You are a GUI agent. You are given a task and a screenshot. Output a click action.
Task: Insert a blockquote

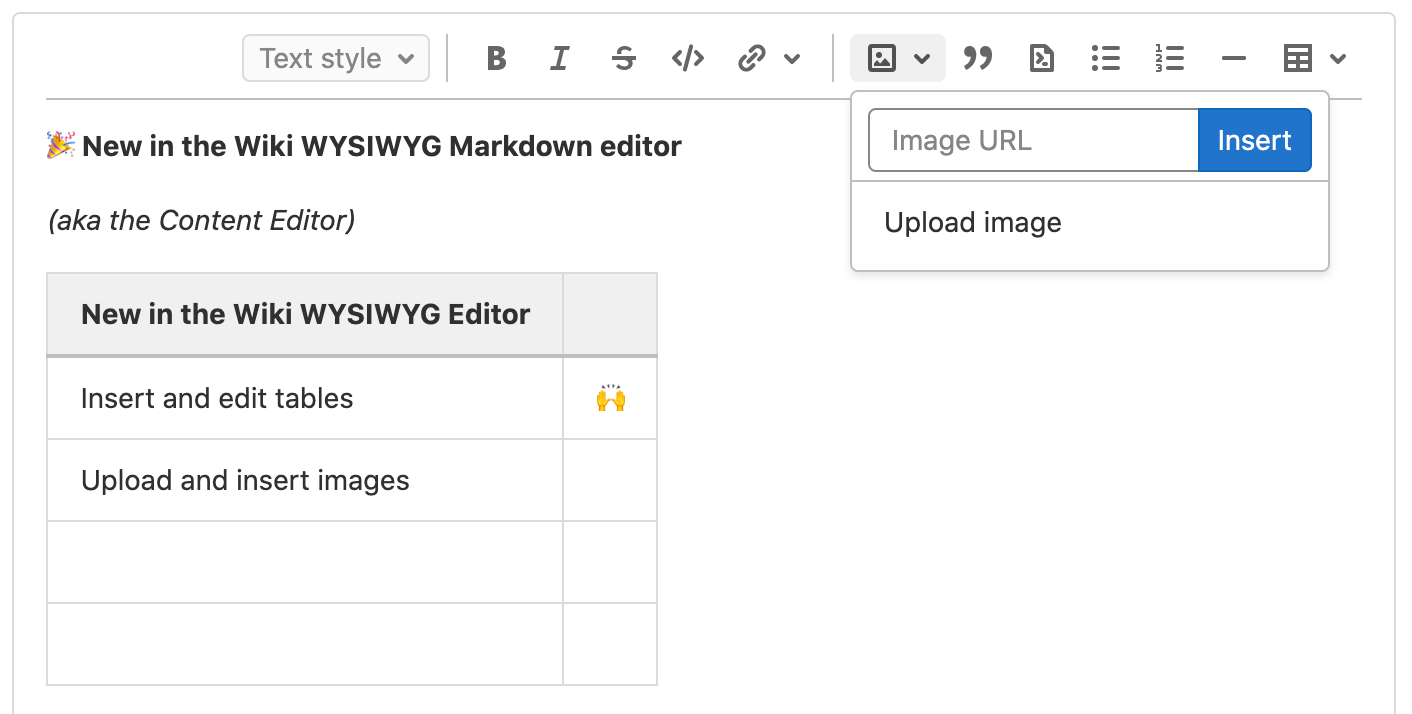coord(978,58)
